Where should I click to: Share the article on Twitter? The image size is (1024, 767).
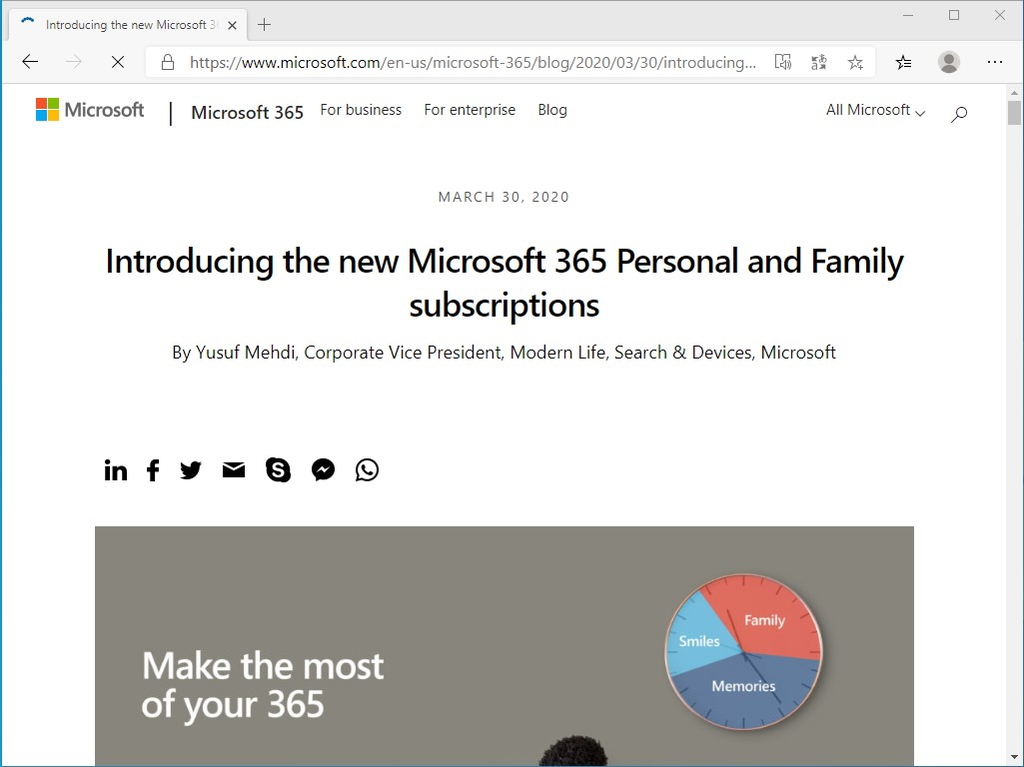[190, 470]
